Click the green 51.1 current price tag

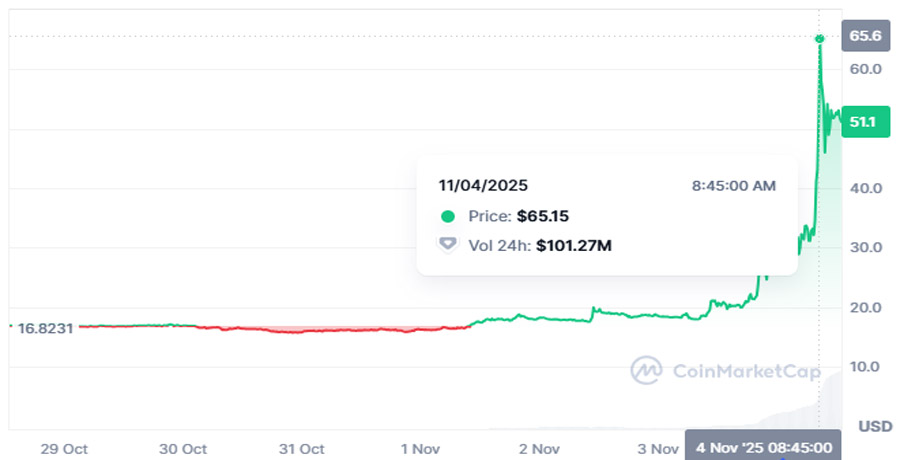point(864,122)
